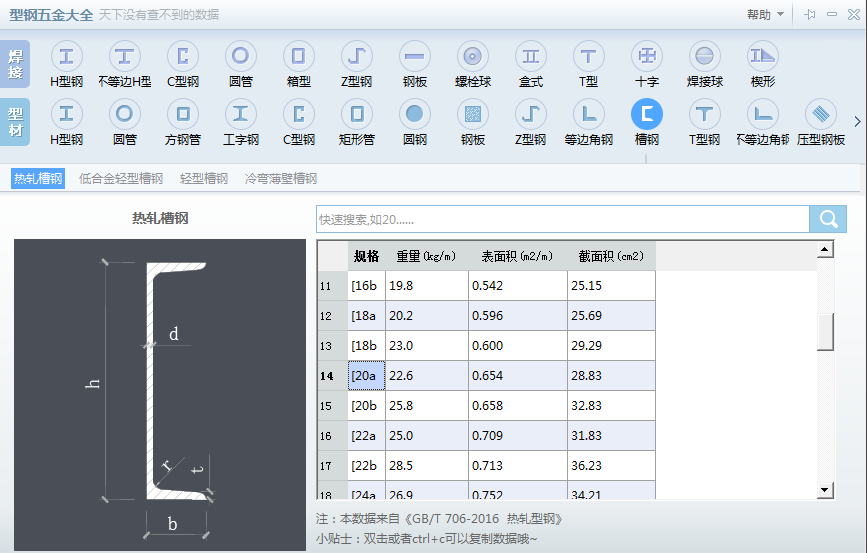Open the 帮助 help dropdown menu
Screen dimensions: 867x553
coord(765,15)
